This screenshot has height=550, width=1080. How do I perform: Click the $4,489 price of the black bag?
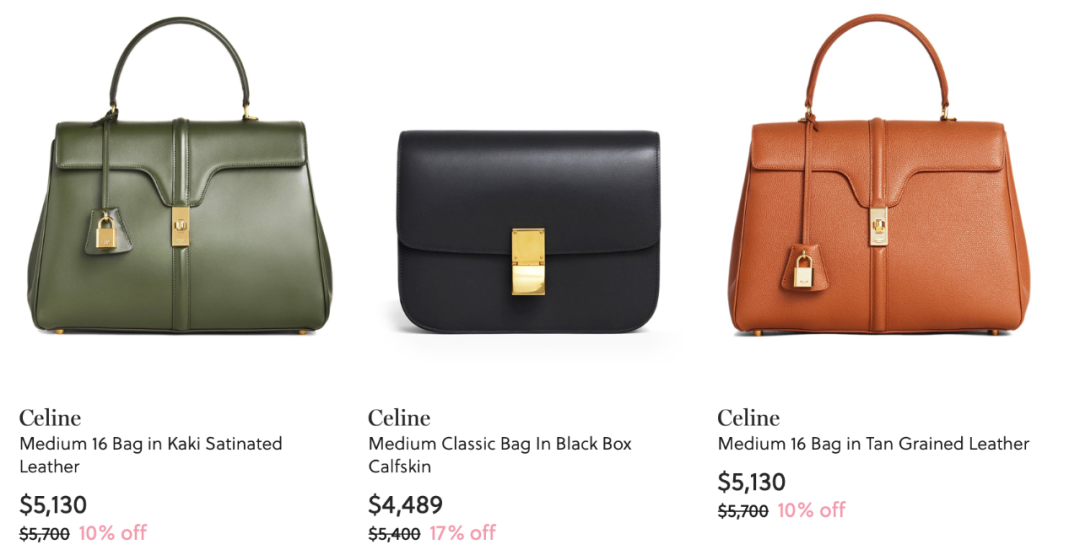click(x=405, y=505)
